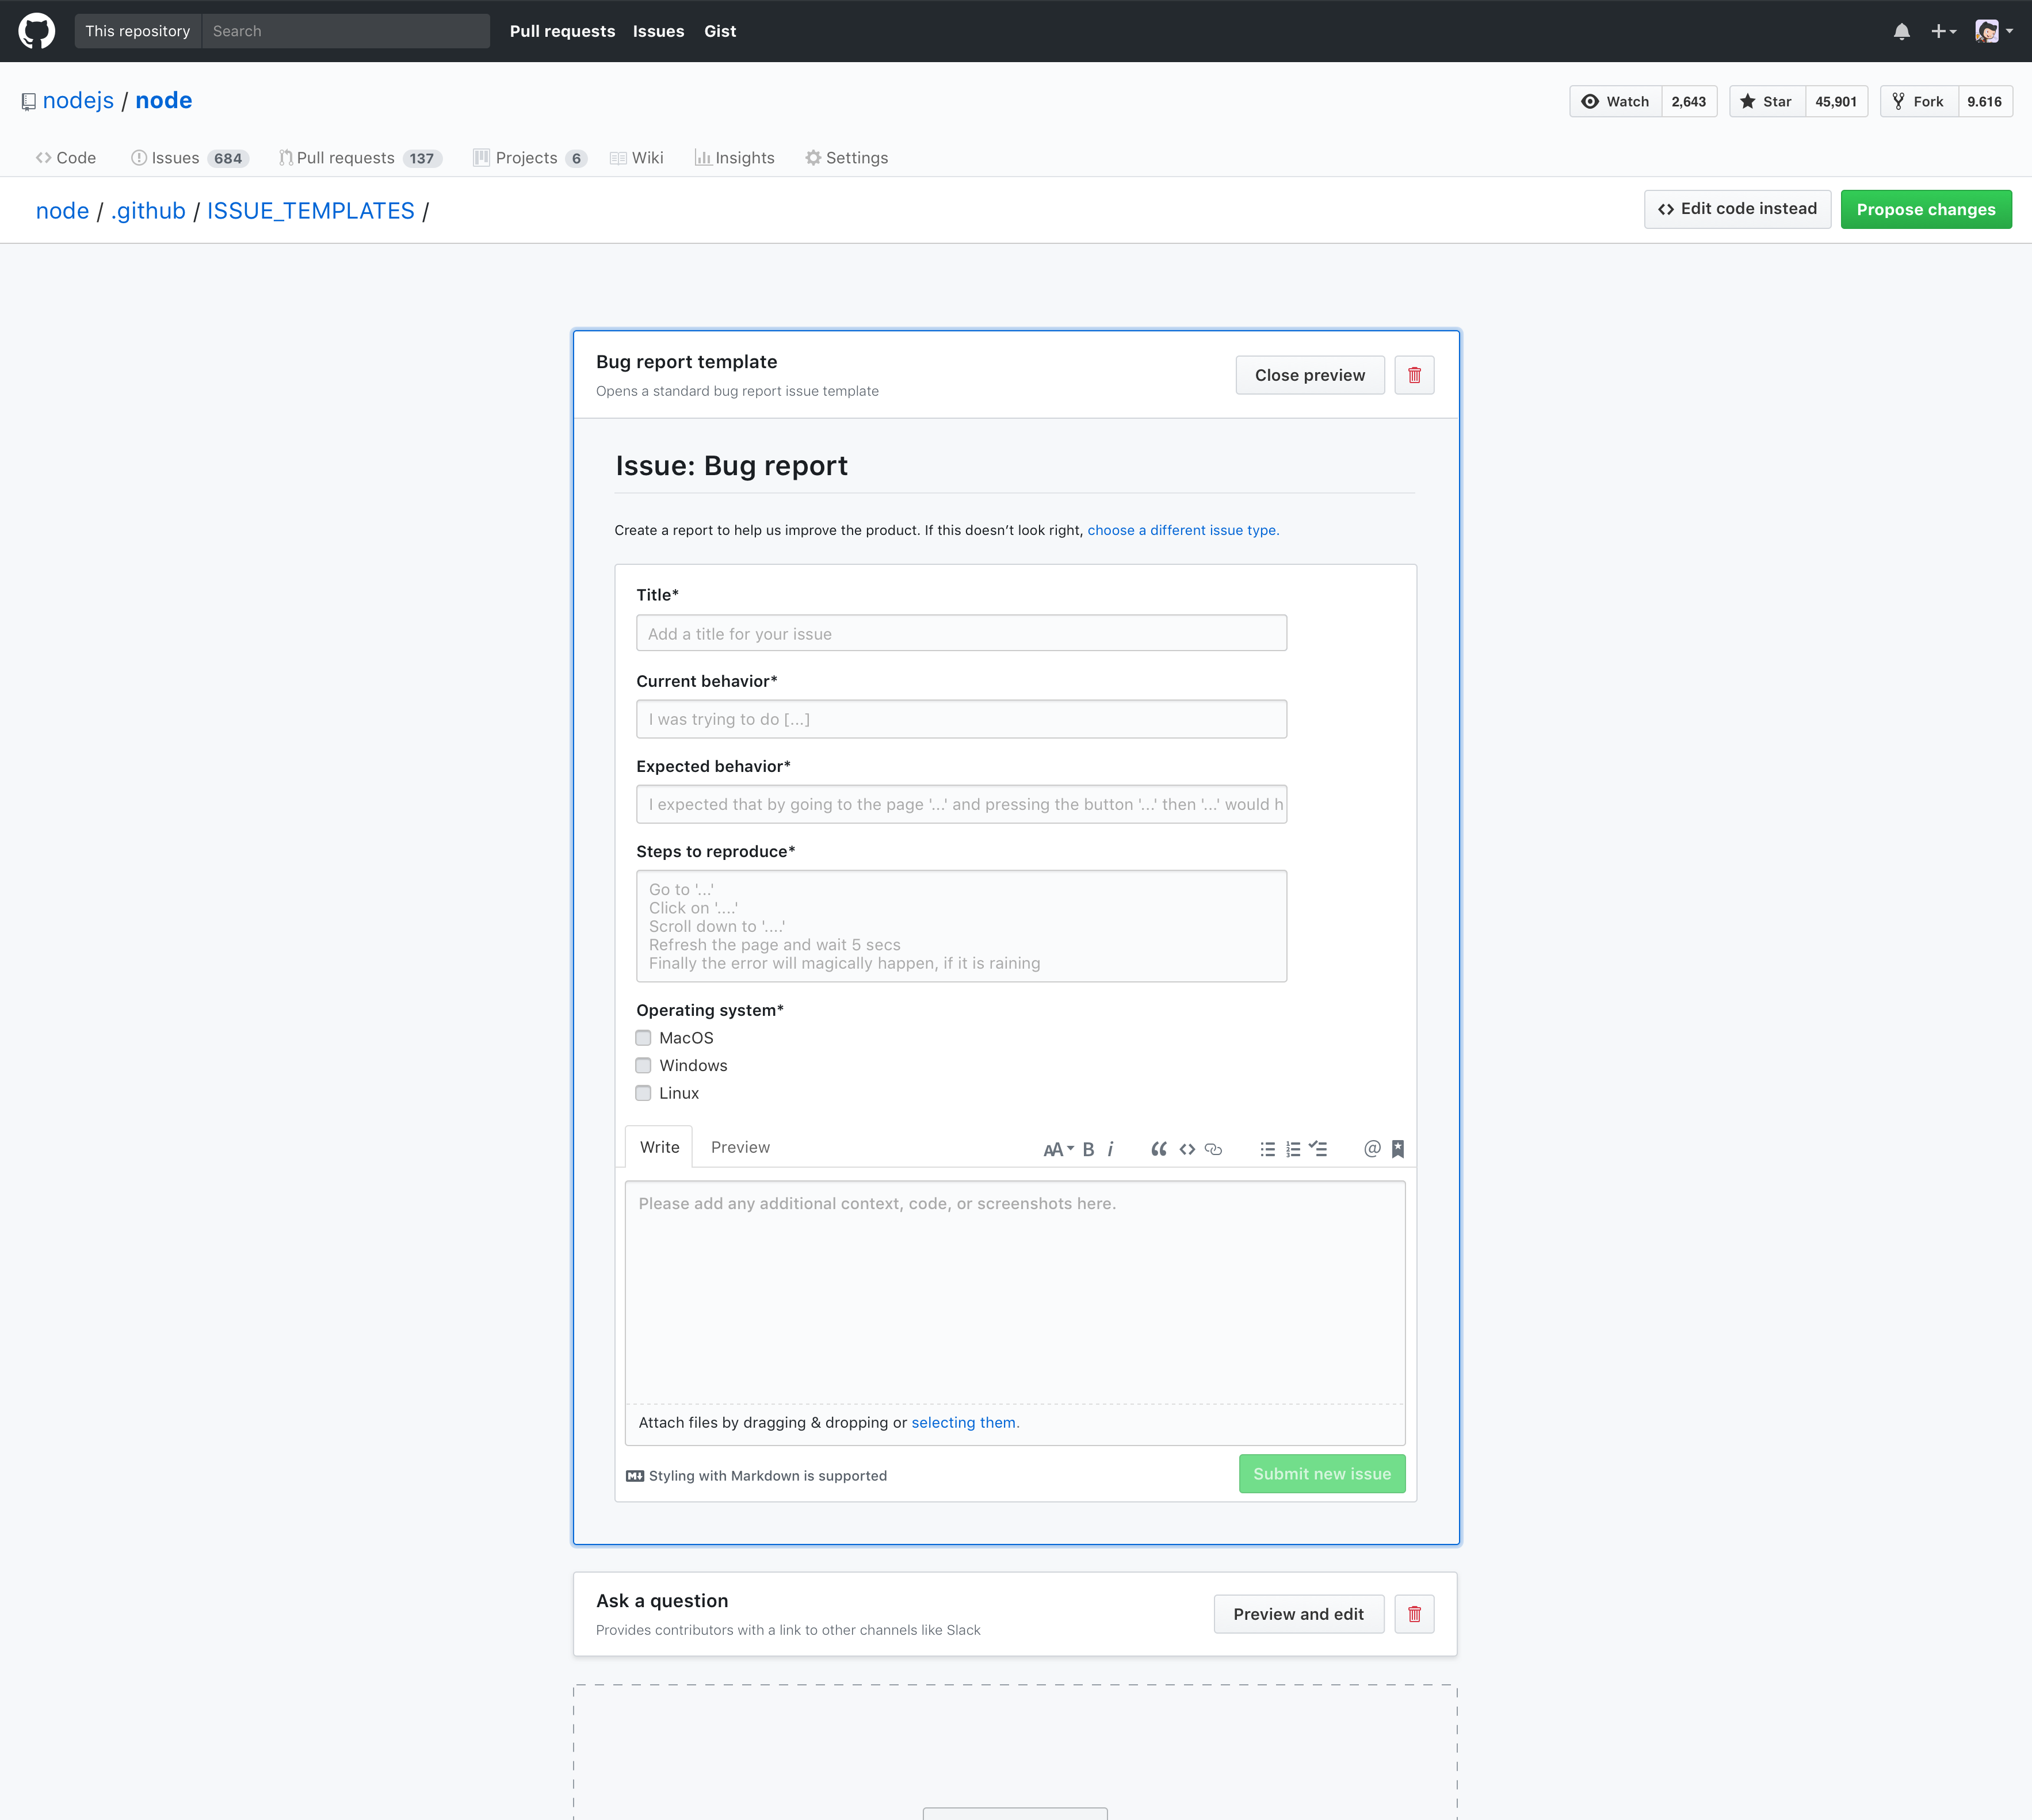Mention a user with @ icon
Image resolution: width=2032 pixels, height=1820 pixels.
pyautogui.click(x=1372, y=1149)
